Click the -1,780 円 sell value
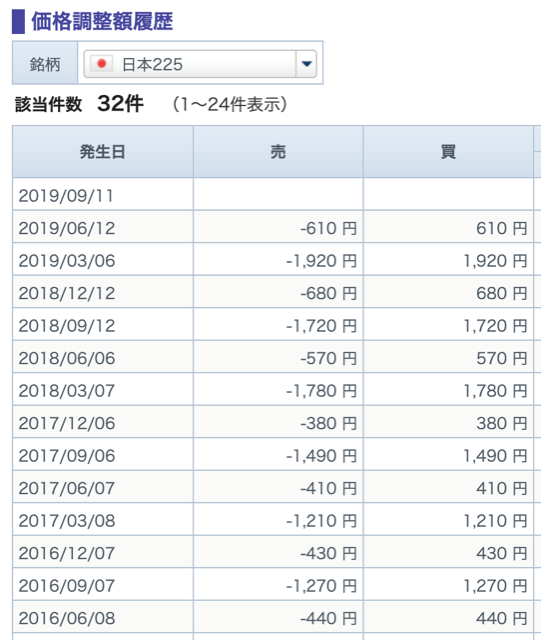The width and height of the screenshot is (541, 640). click(x=321, y=391)
